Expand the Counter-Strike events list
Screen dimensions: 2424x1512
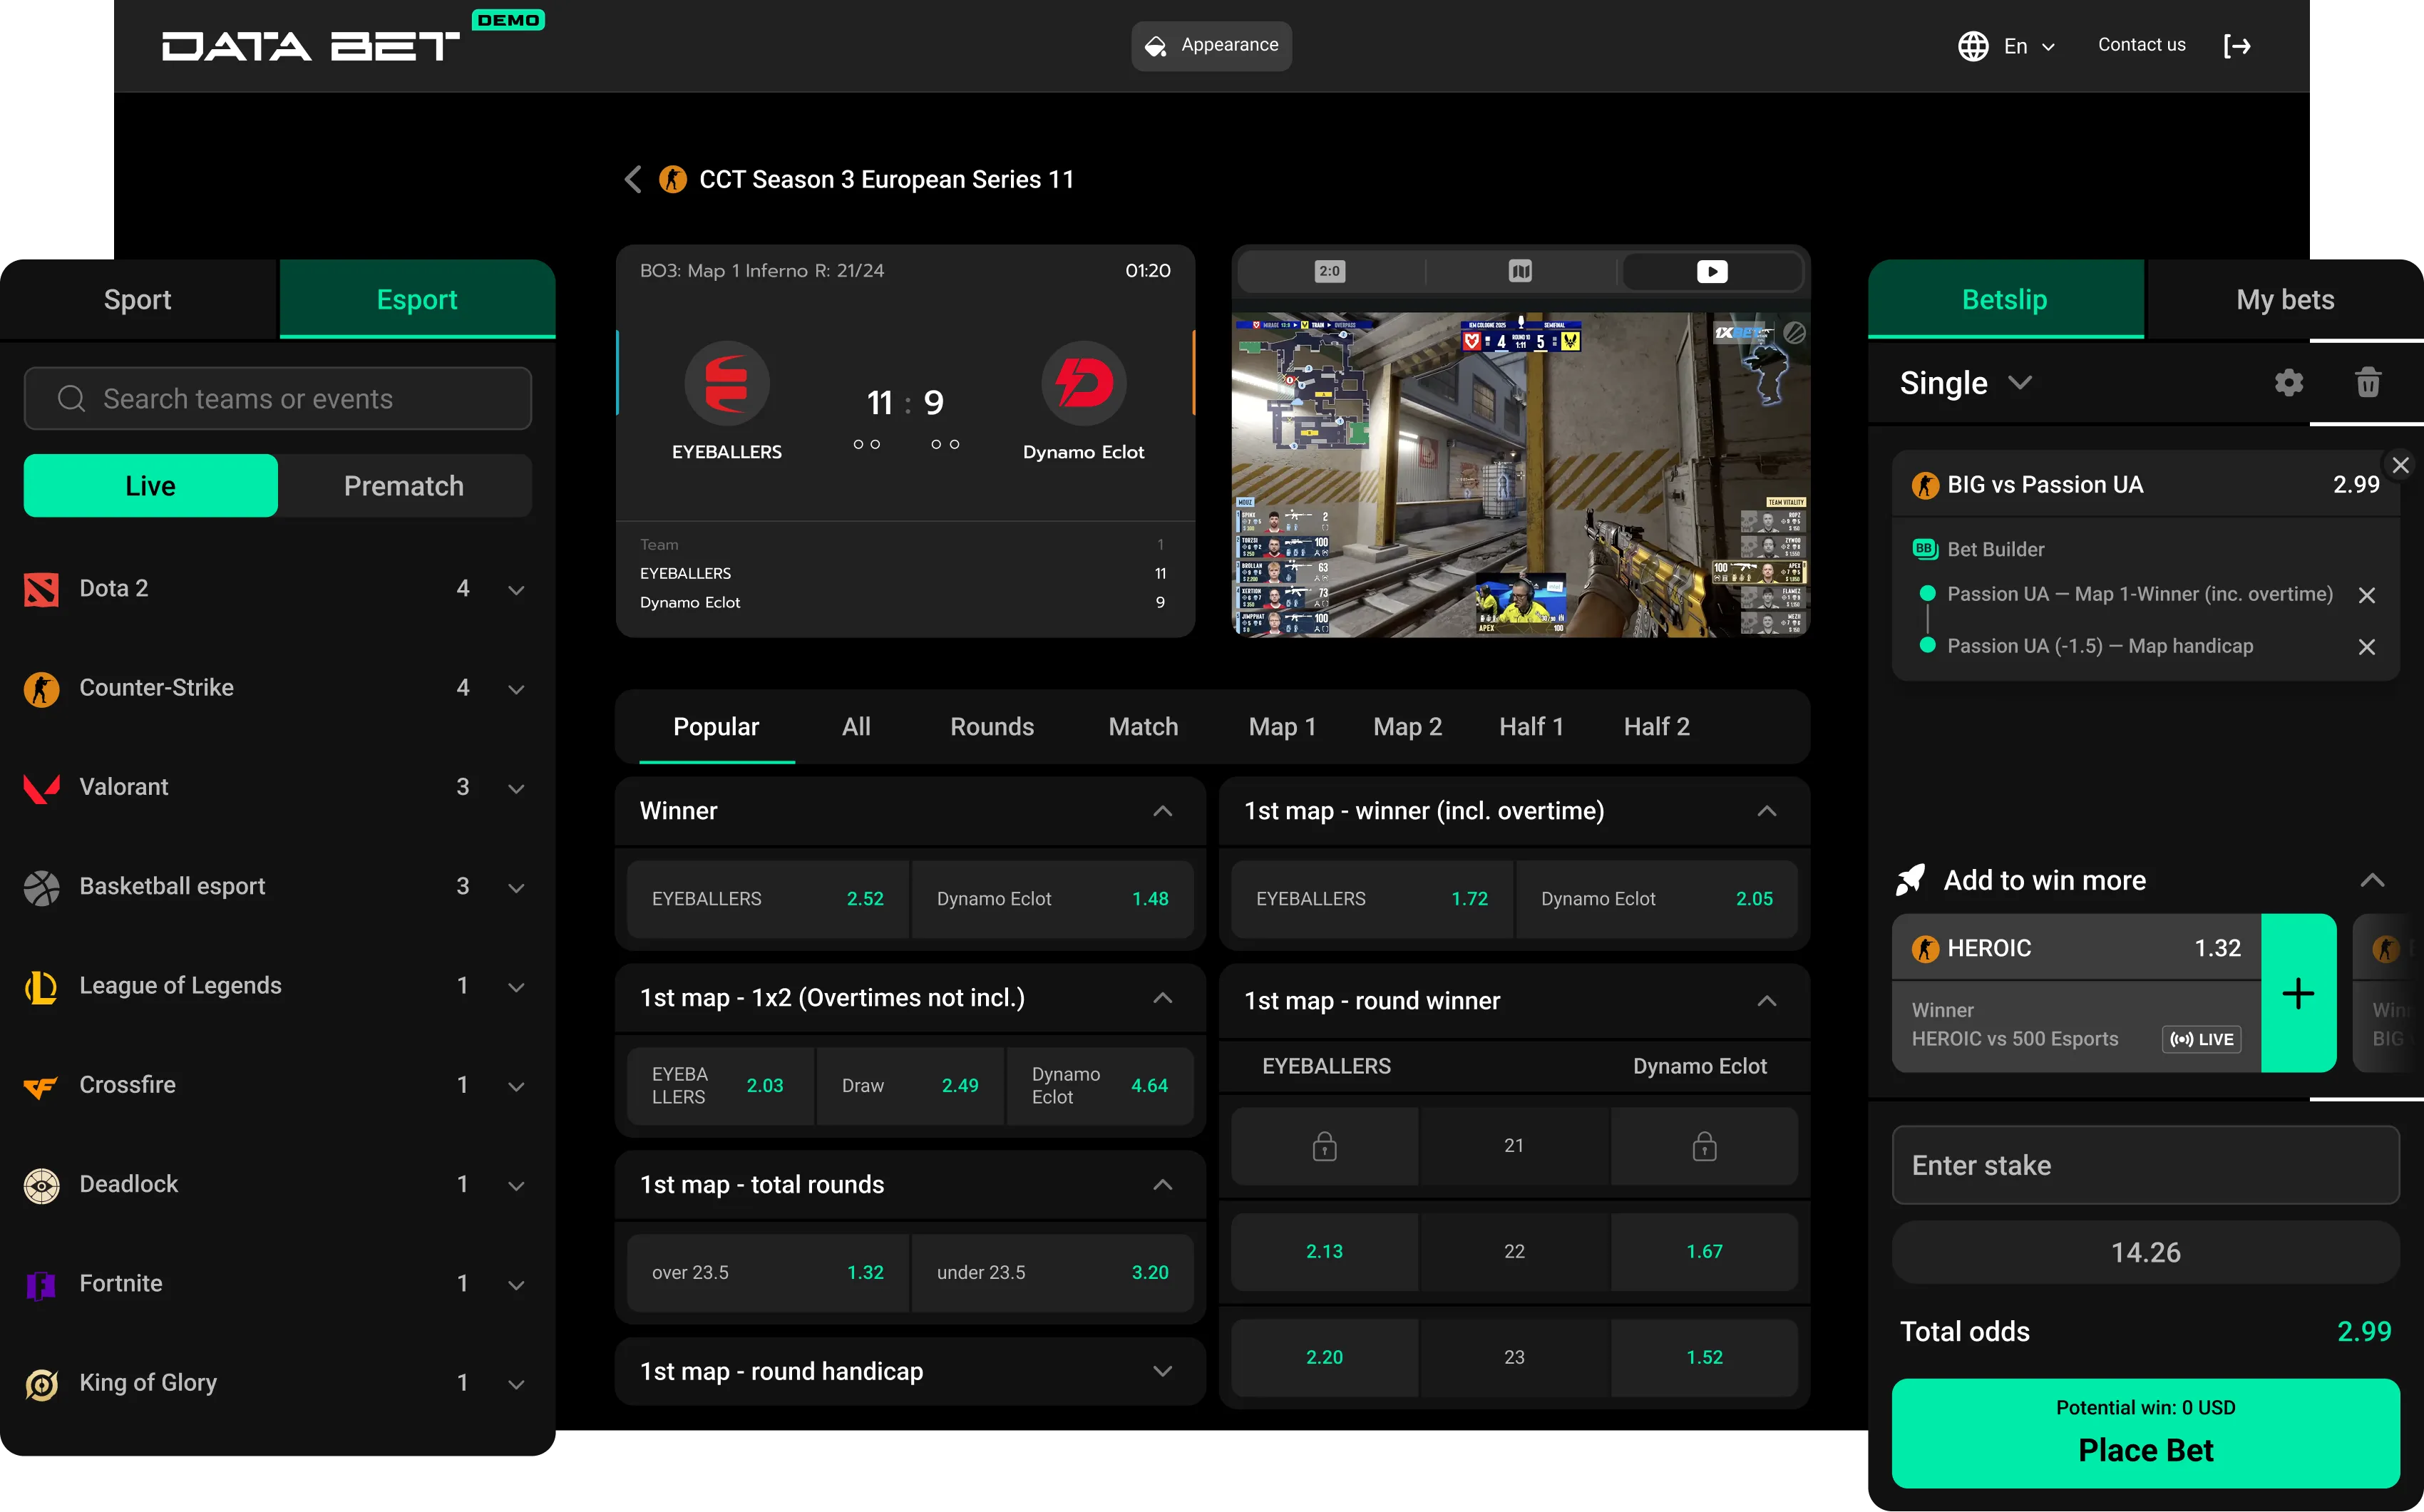pyautogui.click(x=516, y=688)
